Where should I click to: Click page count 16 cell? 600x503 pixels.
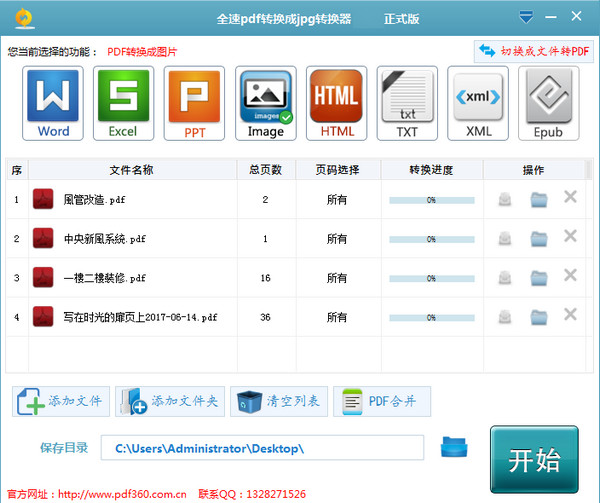coord(266,278)
